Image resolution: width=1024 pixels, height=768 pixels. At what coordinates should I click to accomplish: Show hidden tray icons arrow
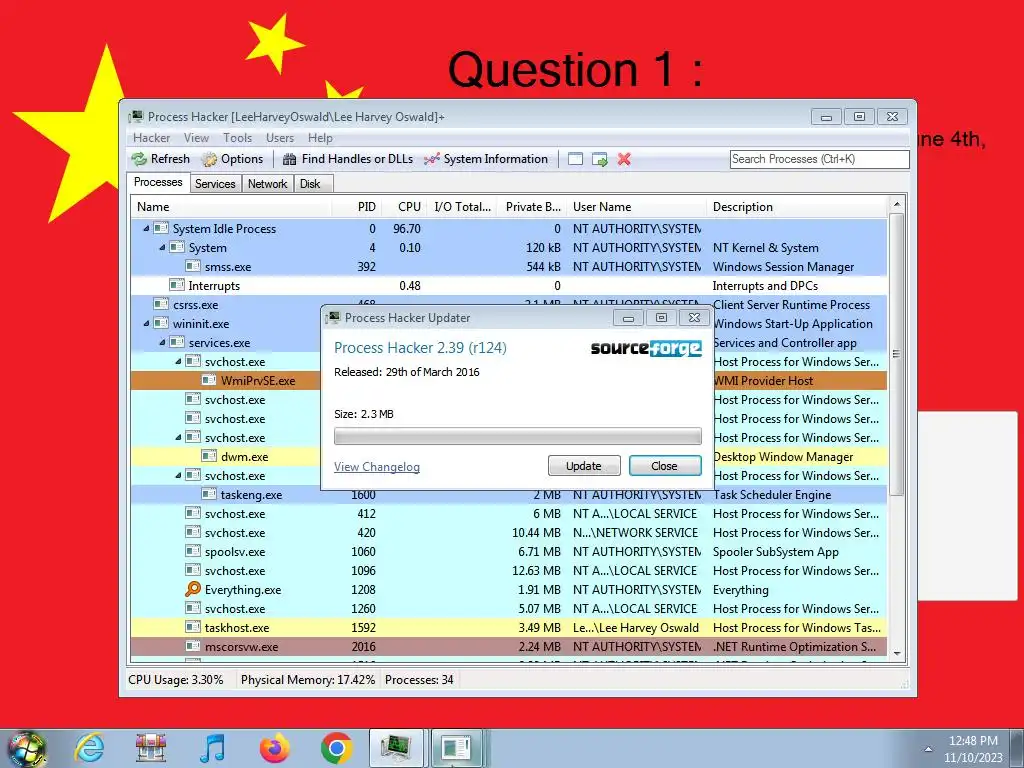pyautogui.click(x=928, y=749)
